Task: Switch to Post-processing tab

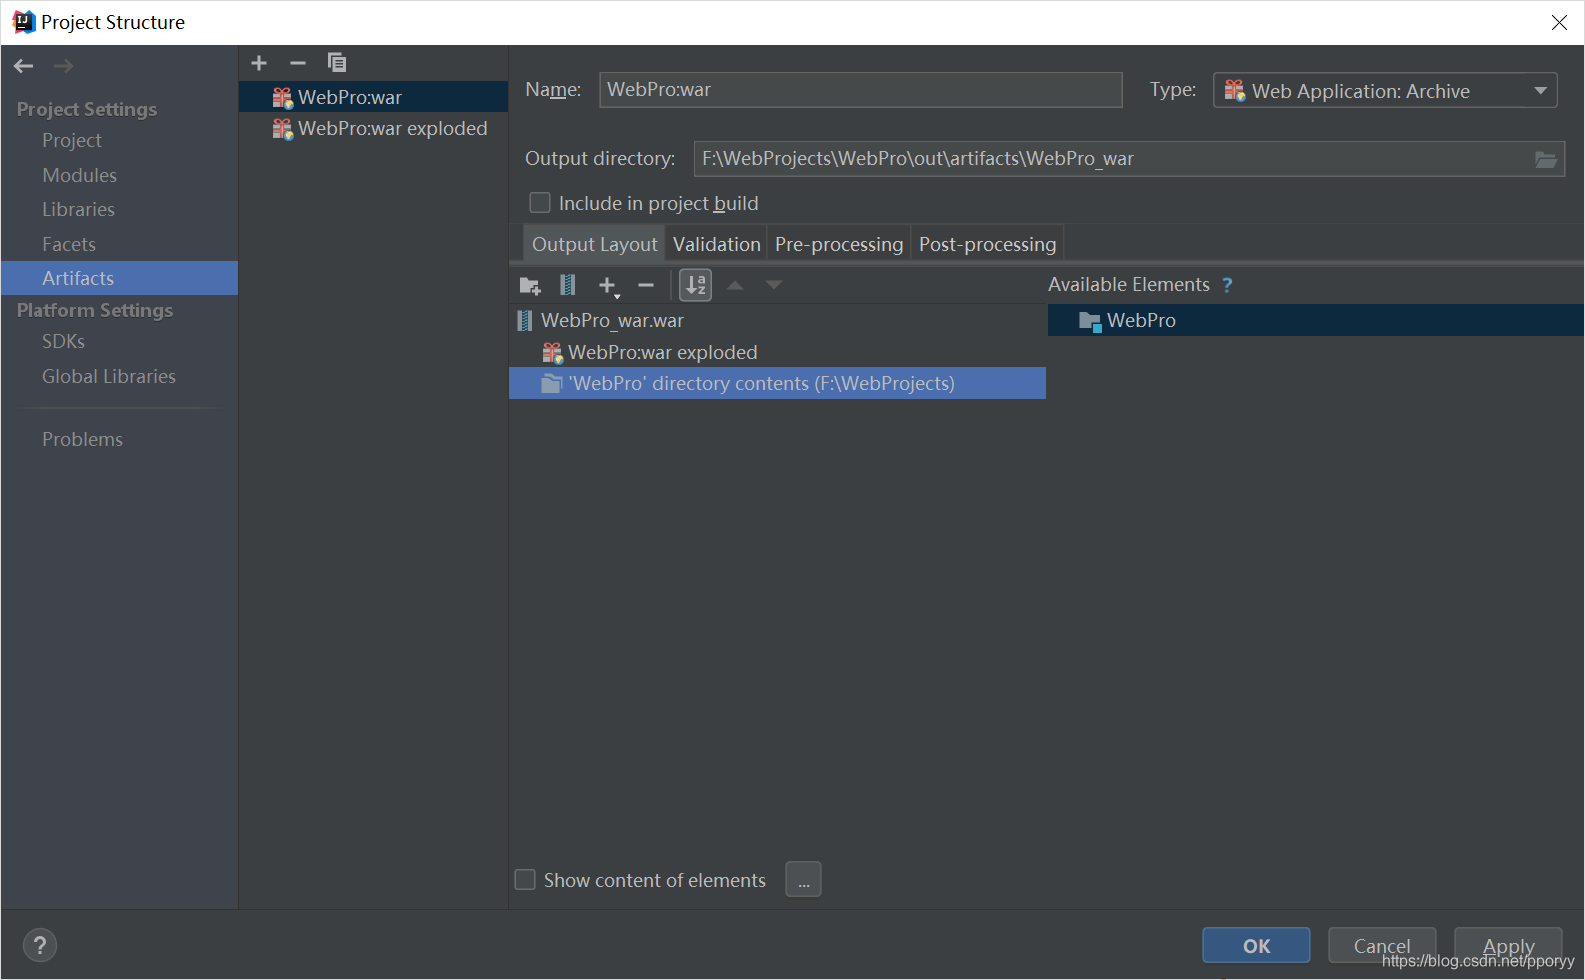Action: [987, 245]
